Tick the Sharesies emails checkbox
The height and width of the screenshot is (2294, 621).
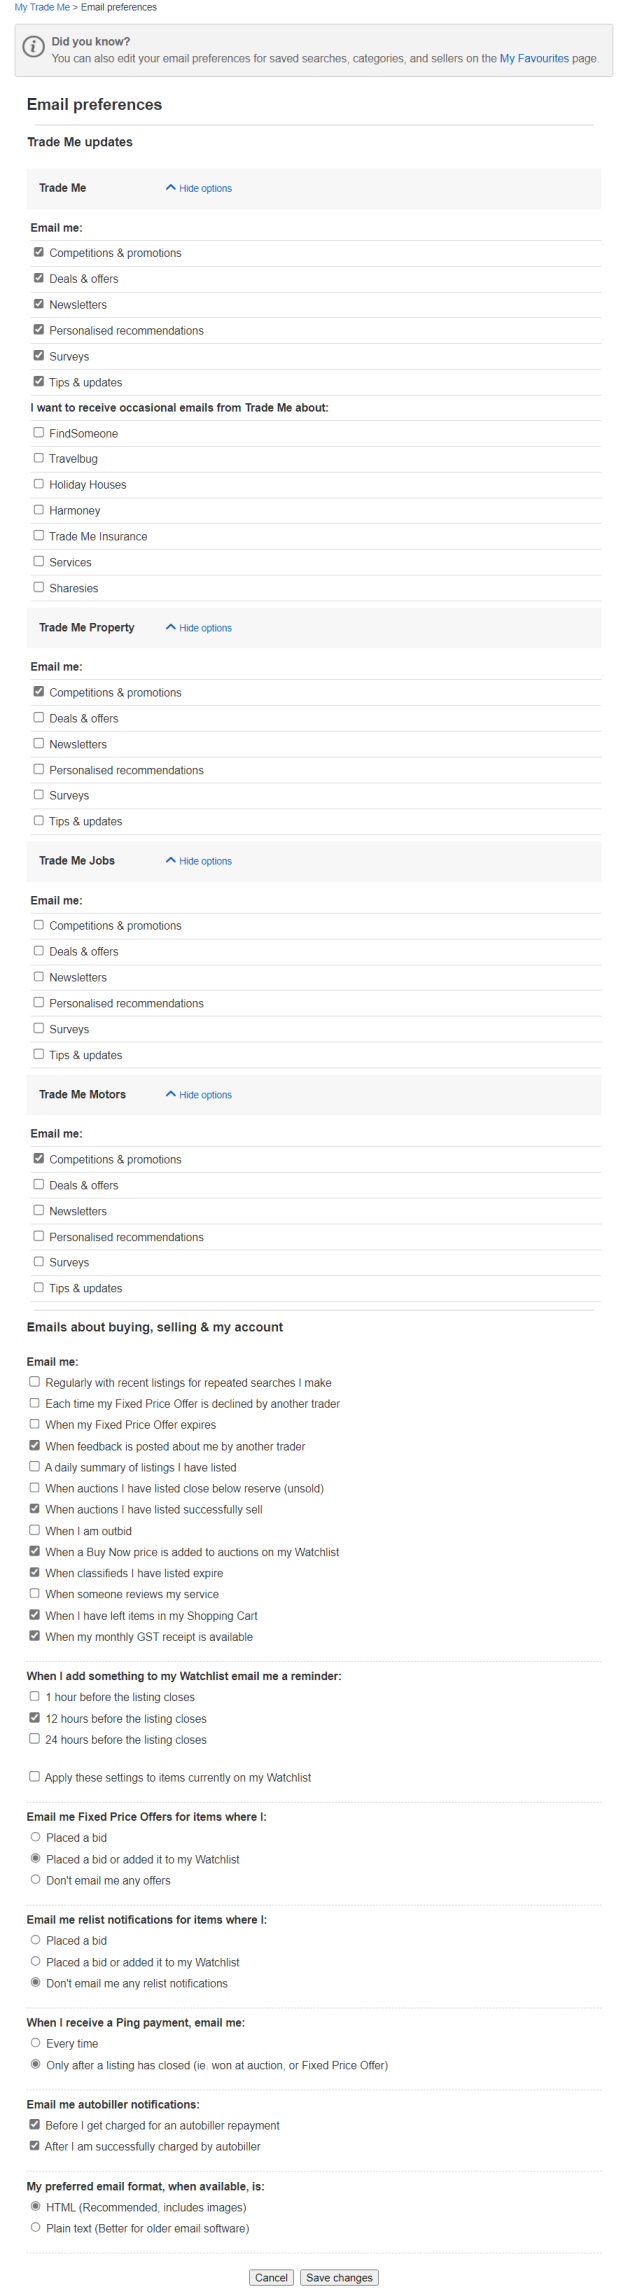39,588
